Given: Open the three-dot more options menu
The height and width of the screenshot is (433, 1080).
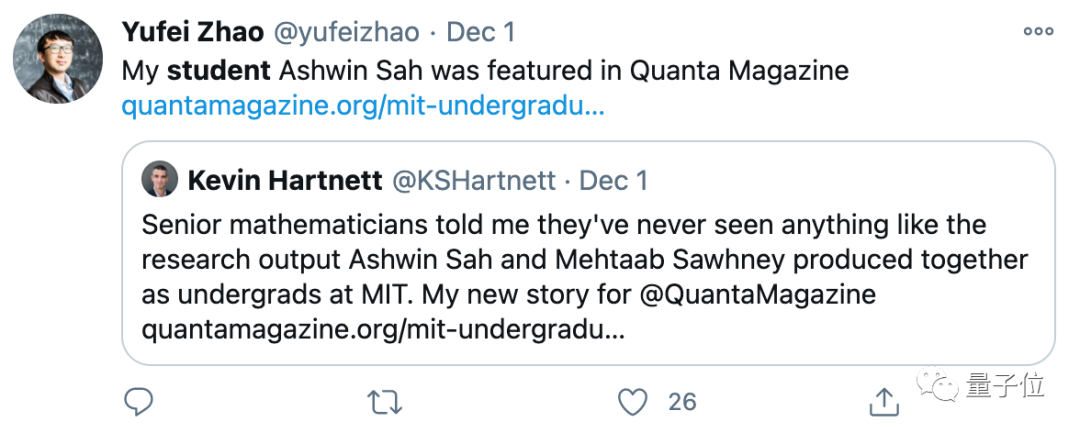Looking at the screenshot, I should pos(1038,31).
